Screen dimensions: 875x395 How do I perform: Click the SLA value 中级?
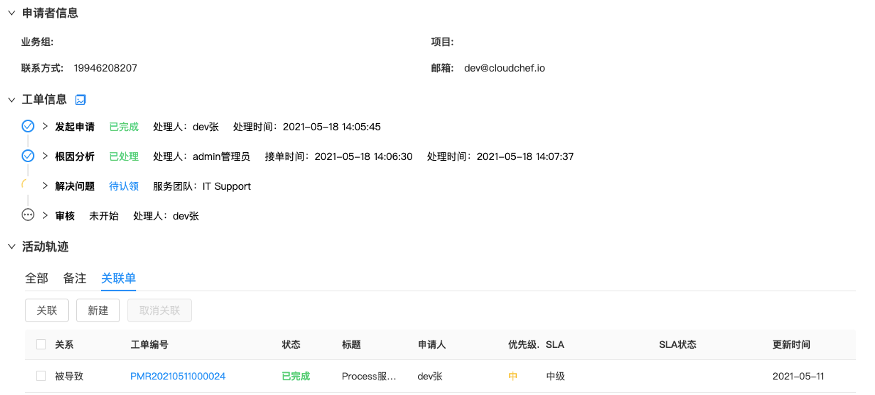pos(555,377)
